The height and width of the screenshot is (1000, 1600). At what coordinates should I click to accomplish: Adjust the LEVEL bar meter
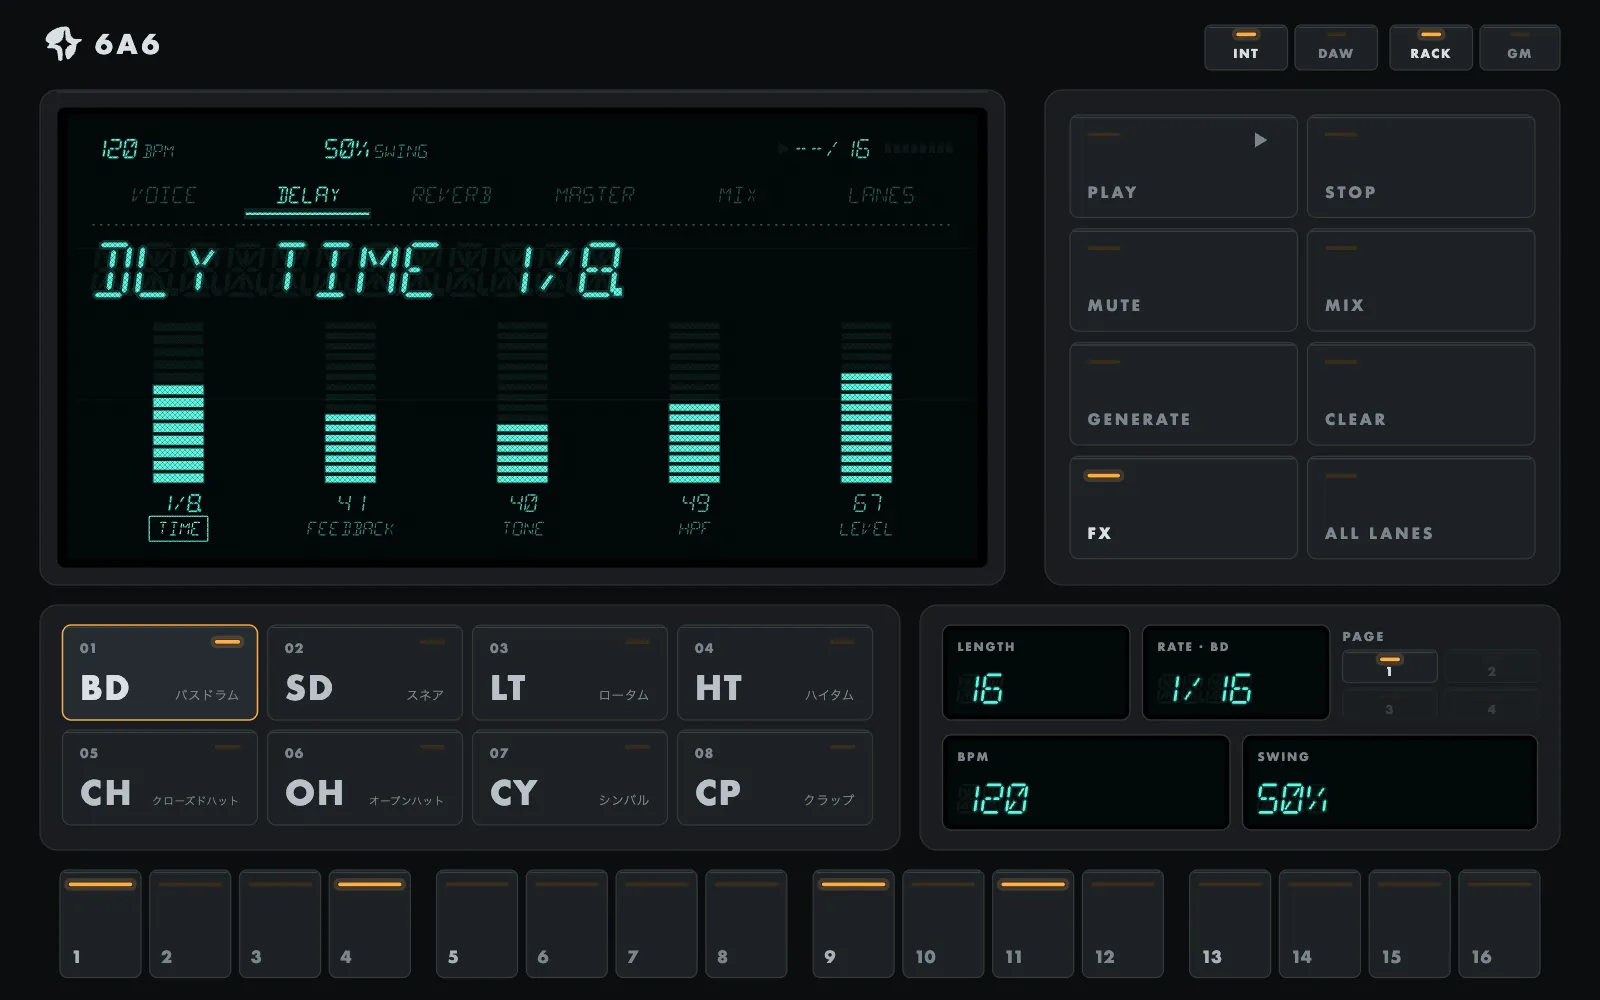pos(866,403)
